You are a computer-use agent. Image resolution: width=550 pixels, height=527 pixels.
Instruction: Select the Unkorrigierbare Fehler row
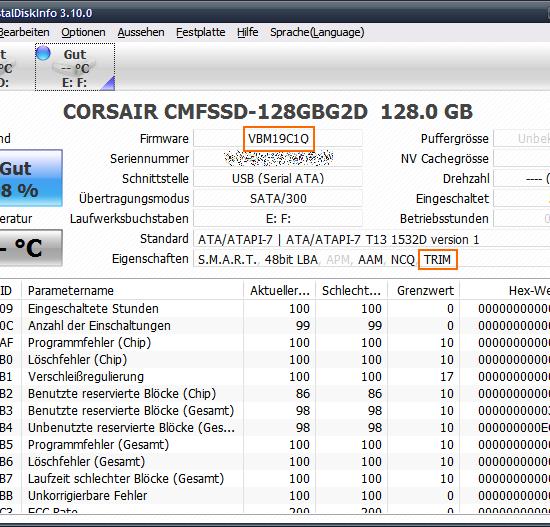pyautogui.click(x=275, y=495)
